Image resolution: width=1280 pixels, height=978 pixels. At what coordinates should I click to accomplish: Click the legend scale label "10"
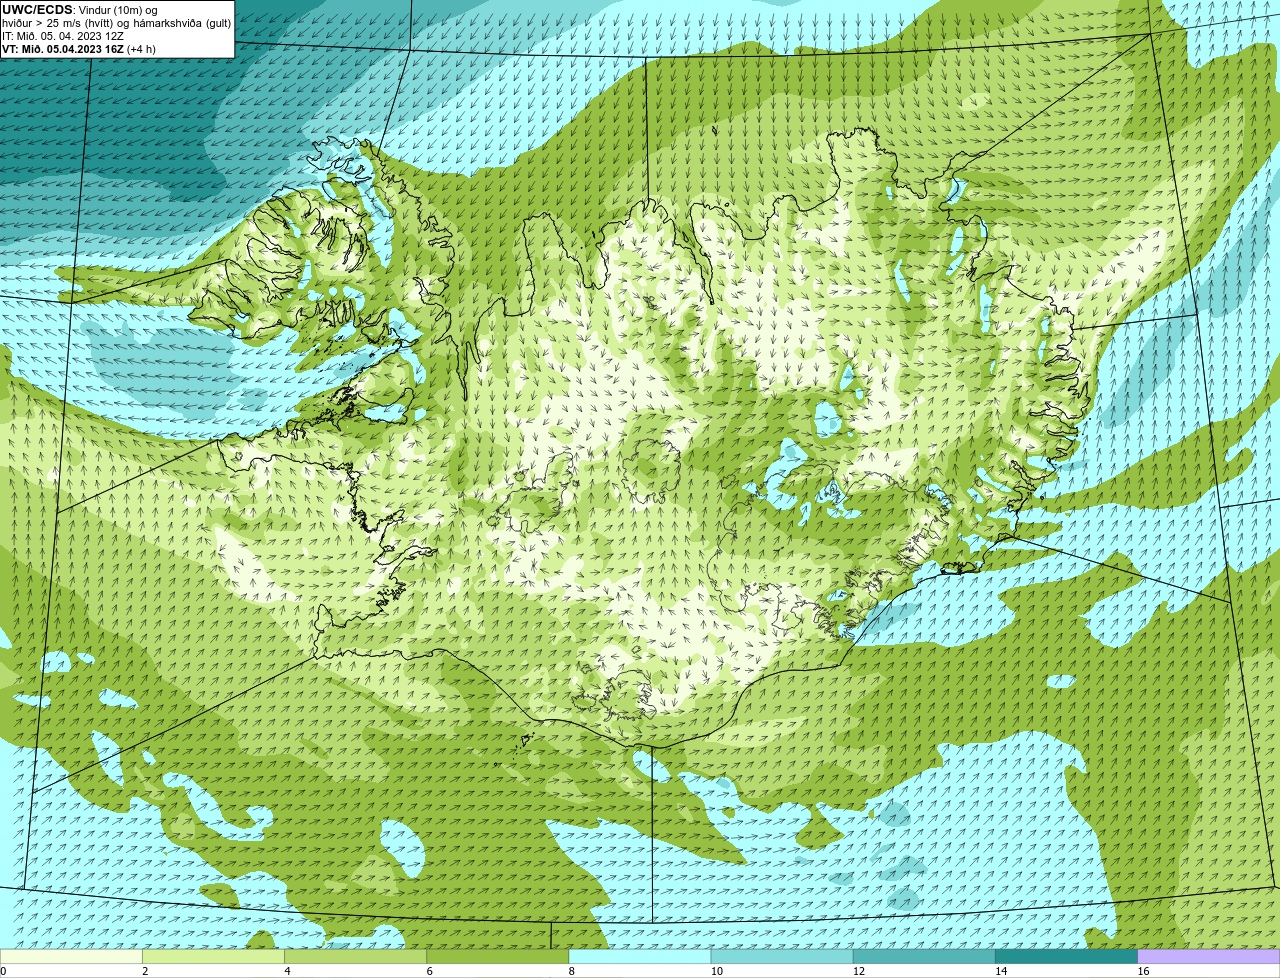(717, 972)
